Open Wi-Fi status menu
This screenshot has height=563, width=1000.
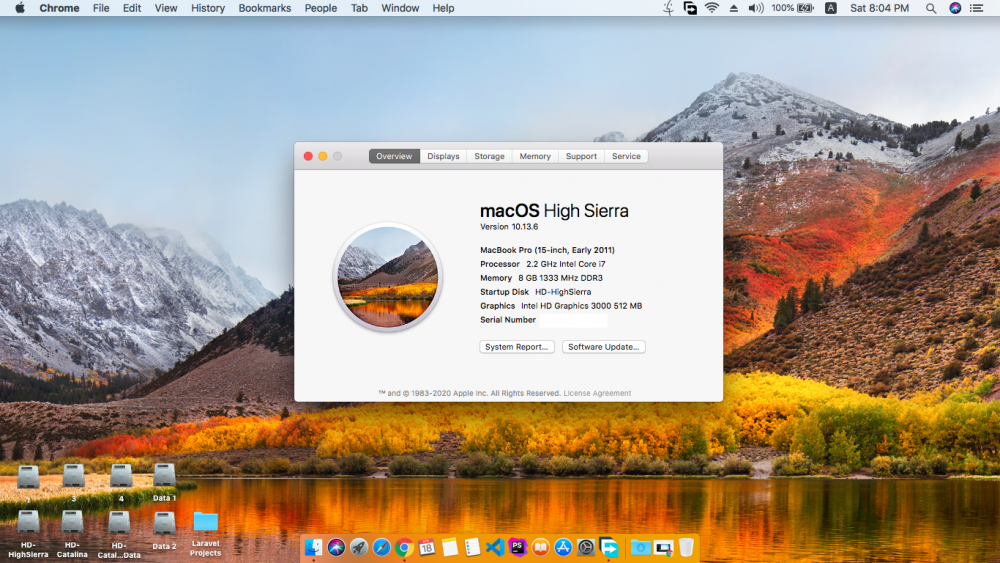click(712, 8)
